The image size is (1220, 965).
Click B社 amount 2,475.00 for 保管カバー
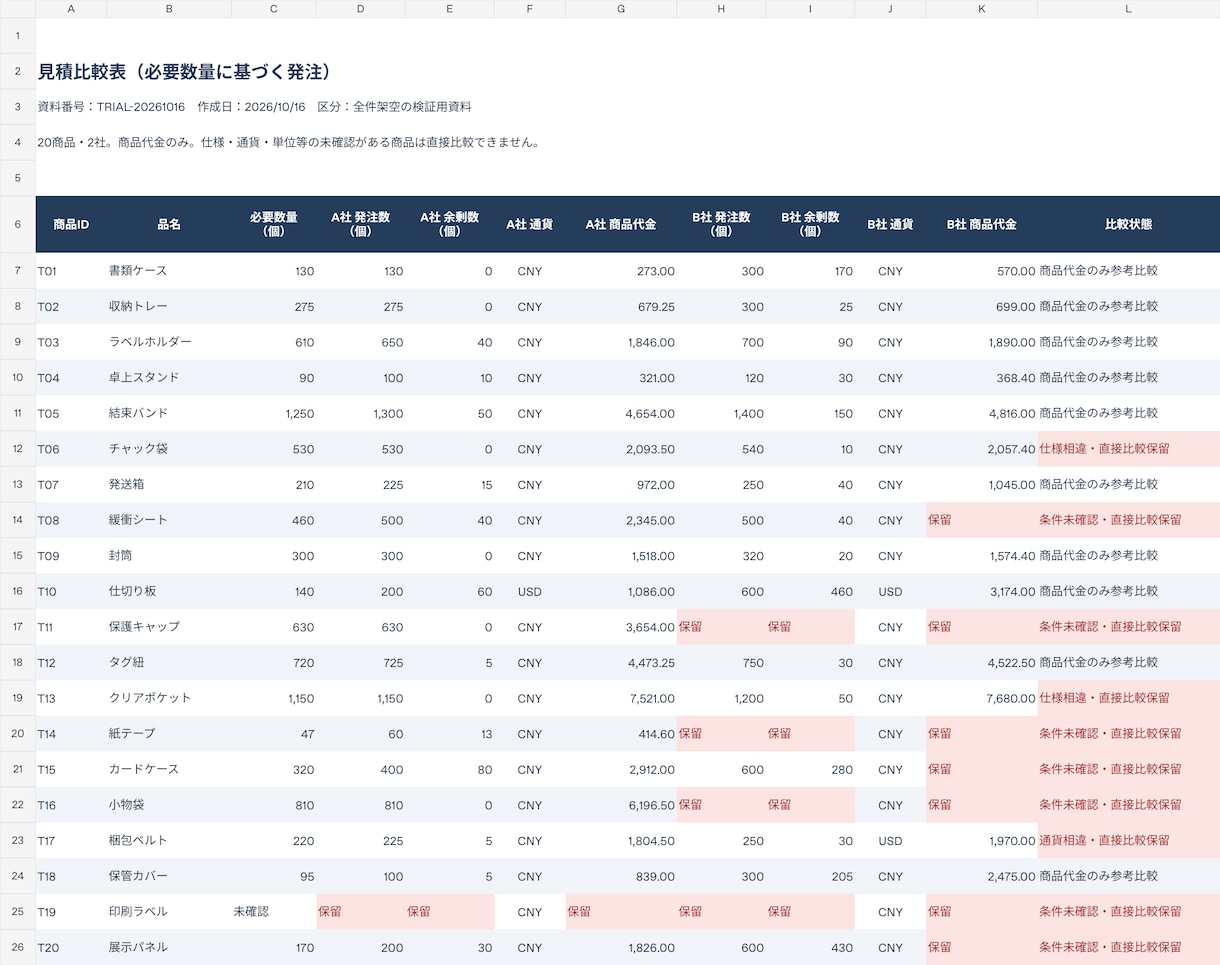[982, 876]
